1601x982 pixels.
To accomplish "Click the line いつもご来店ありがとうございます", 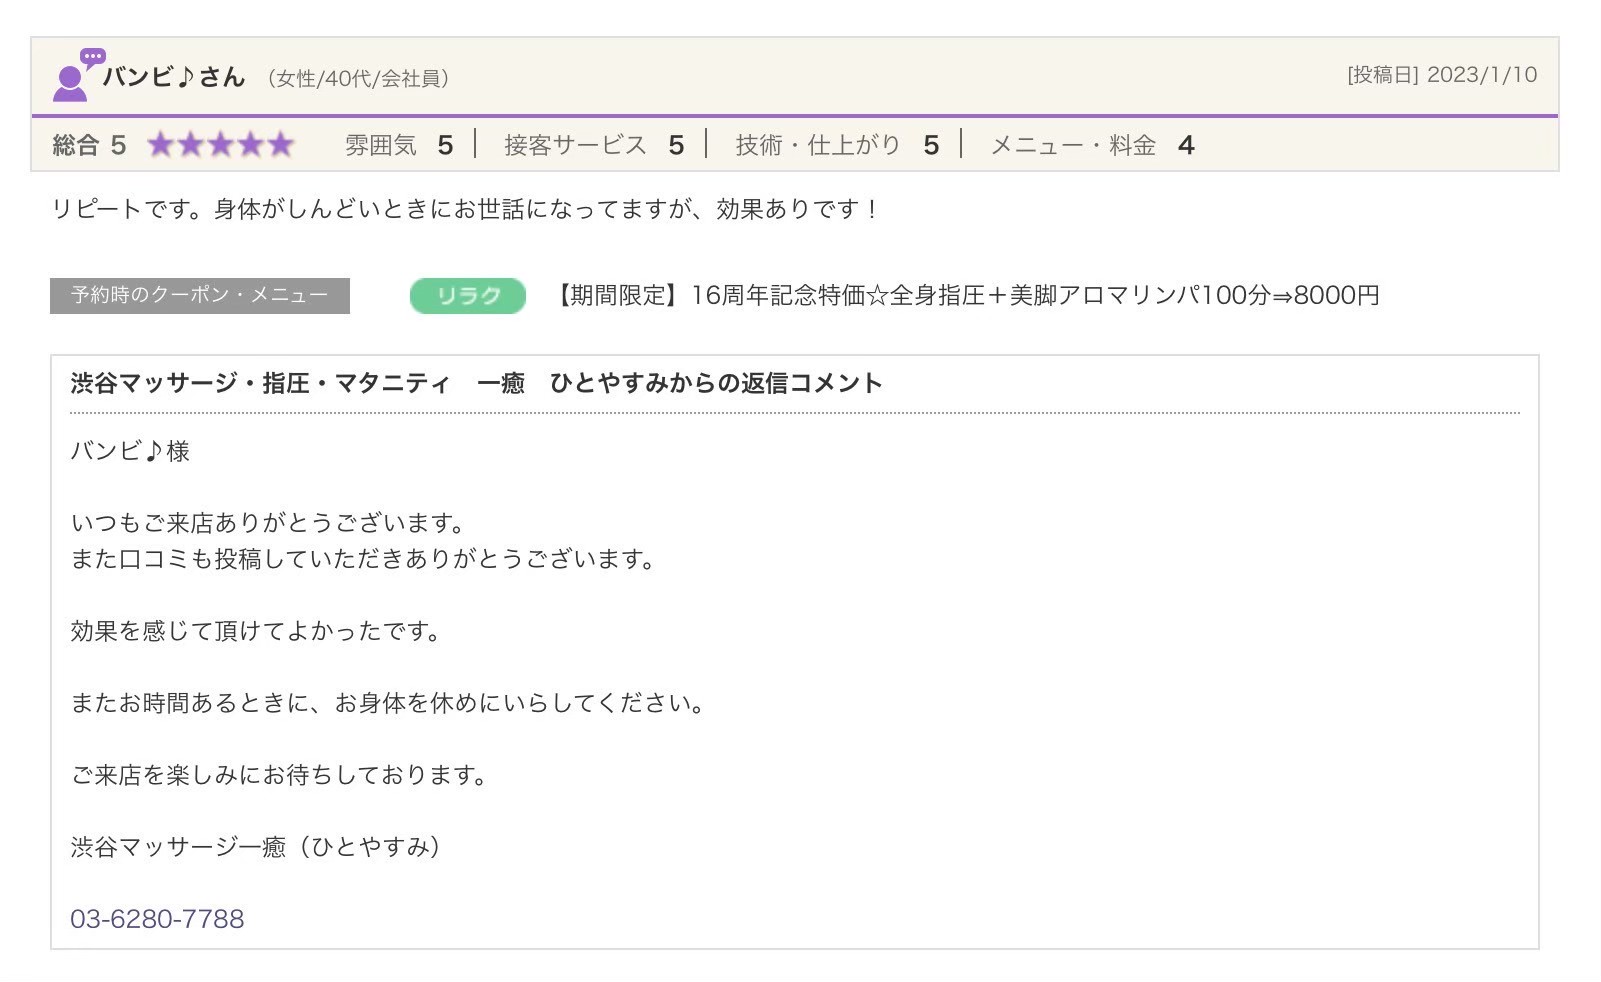I will coord(269,523).
